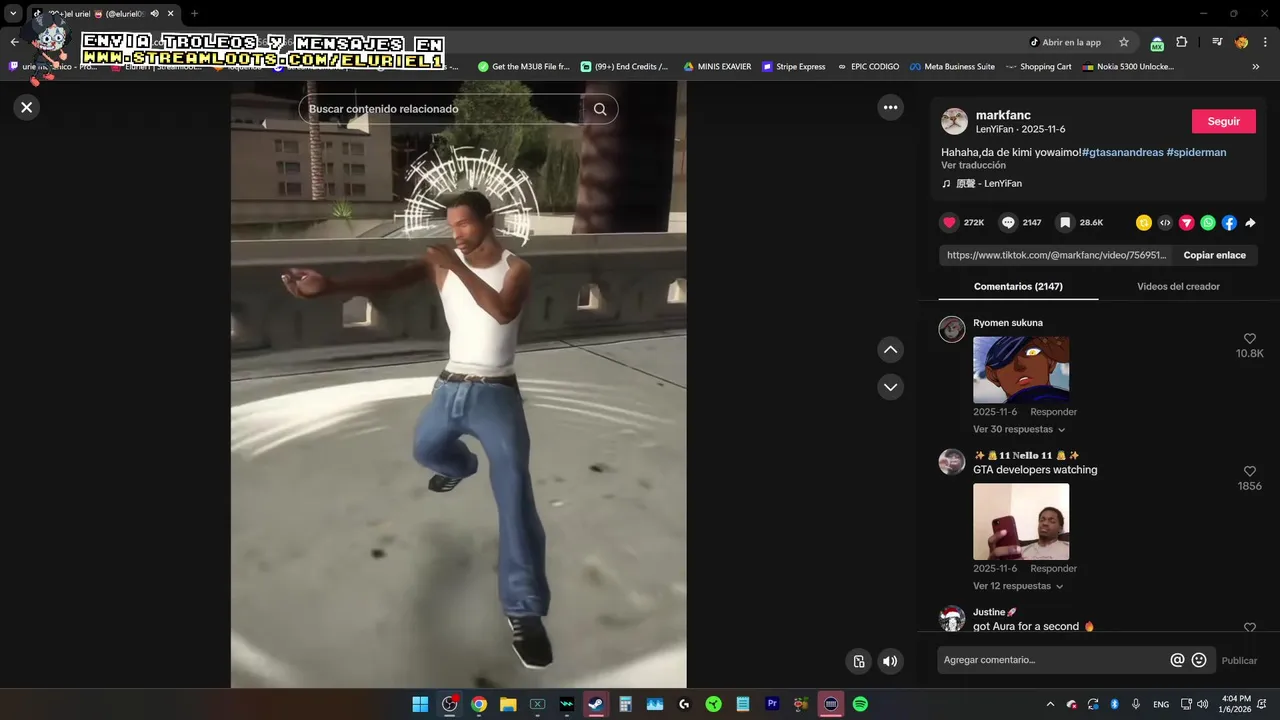Mute the browser tab audio icon
This screenshot has height=720, width=1280.
pyautogui.click(x=154, y=14)
